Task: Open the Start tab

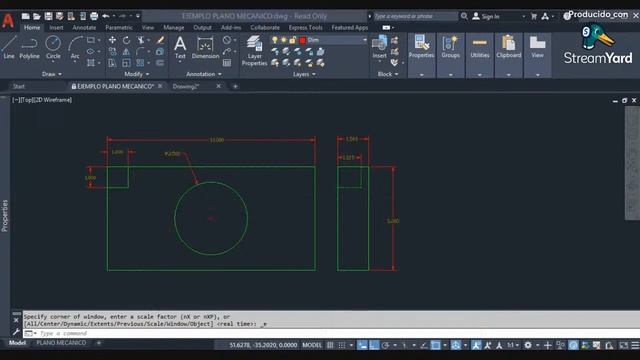Action: 19,87
